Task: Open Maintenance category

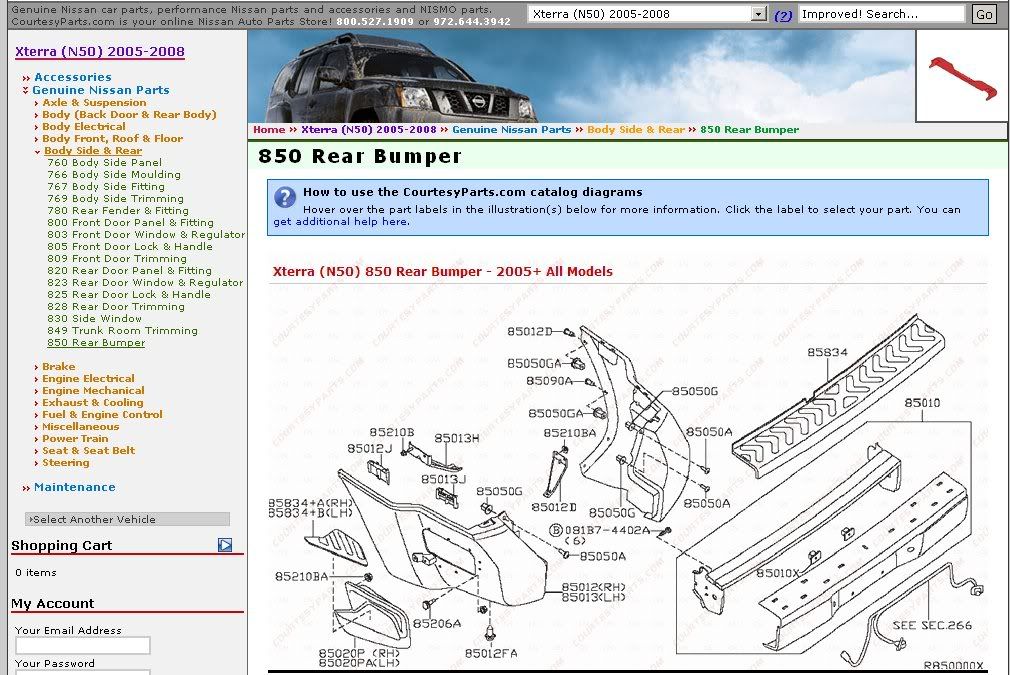Action: (x=75, y=487)
